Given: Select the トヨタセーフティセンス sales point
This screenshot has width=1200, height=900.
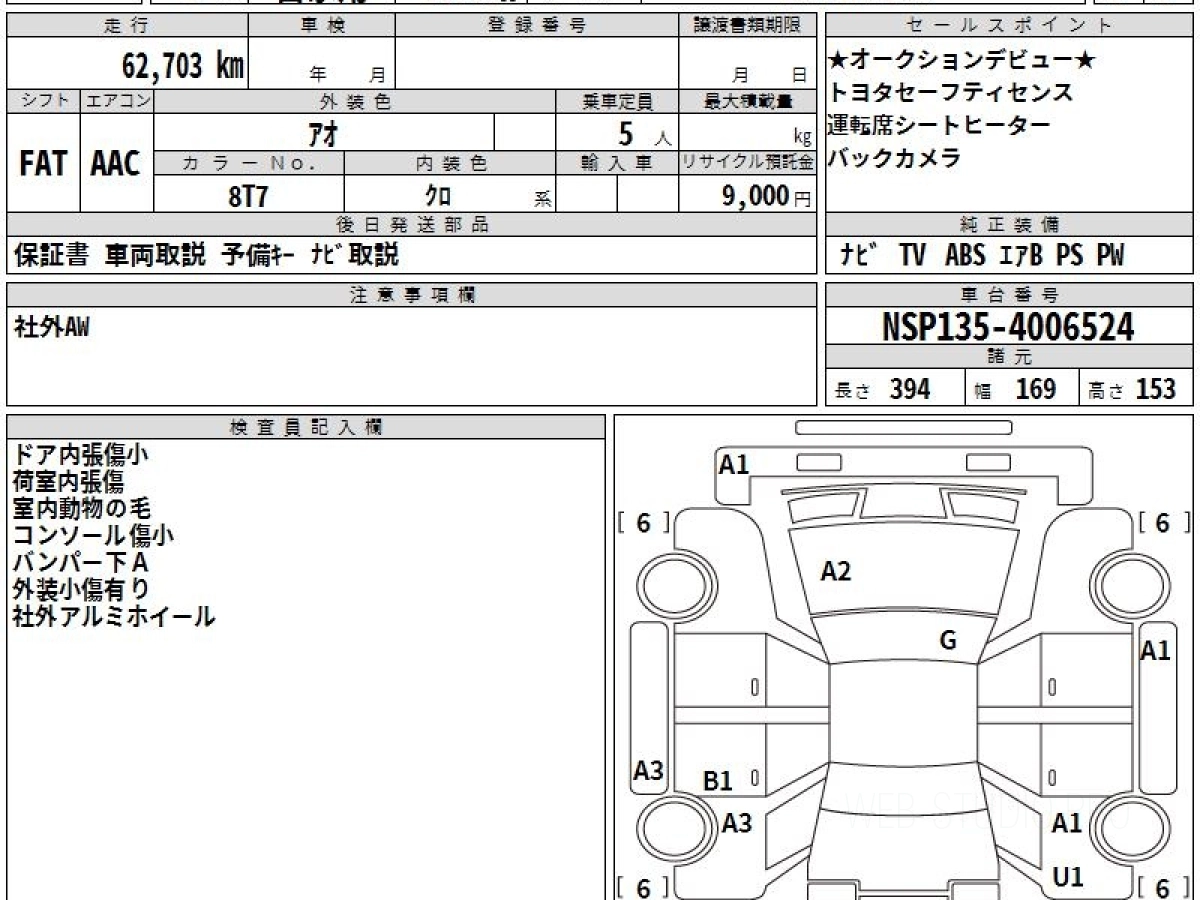Looking at the screenshot, I should click(950, 93).
